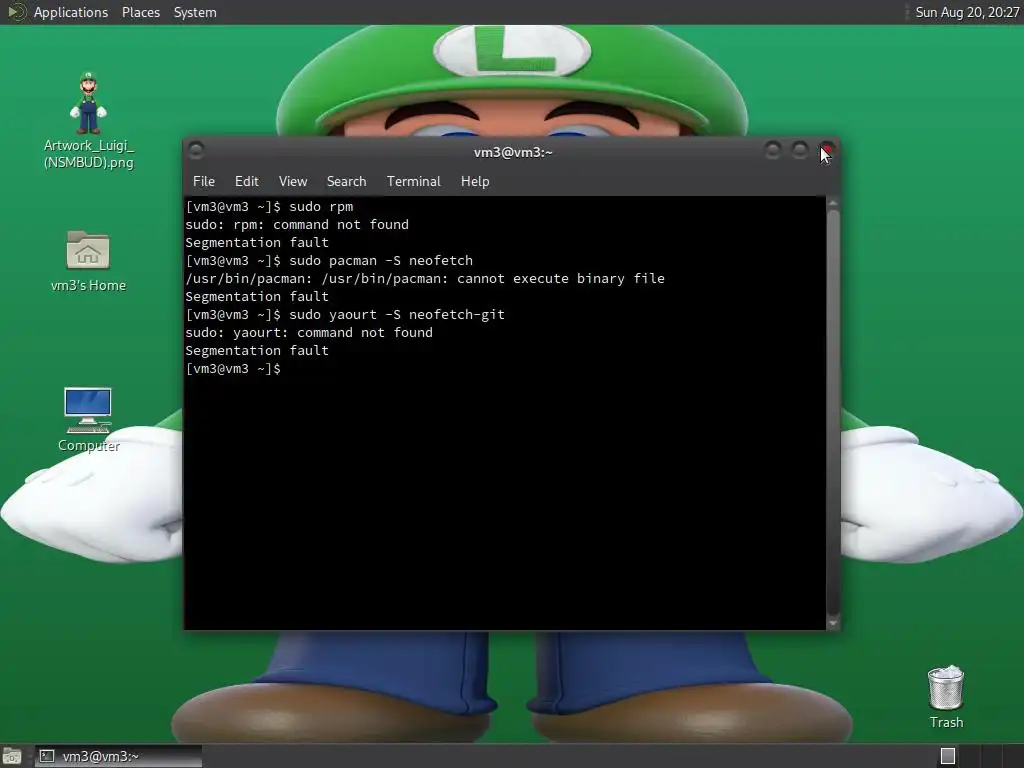Click the terminal scrollbar up arrow
1024x768 pixels.
[x=833, y=203]
